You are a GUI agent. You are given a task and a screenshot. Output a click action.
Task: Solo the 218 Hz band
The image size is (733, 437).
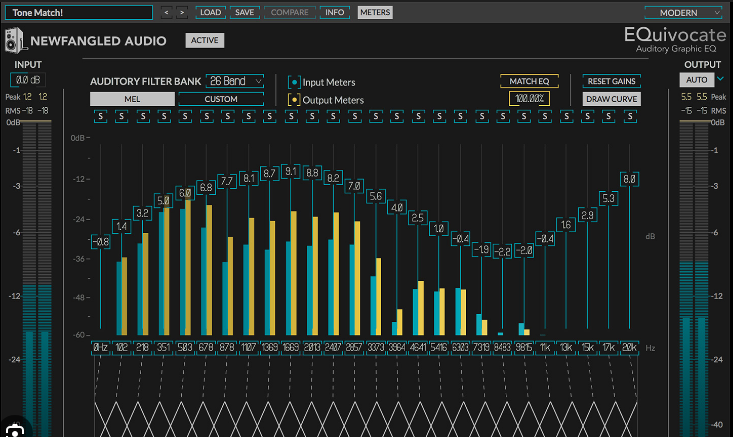point(143,116)
